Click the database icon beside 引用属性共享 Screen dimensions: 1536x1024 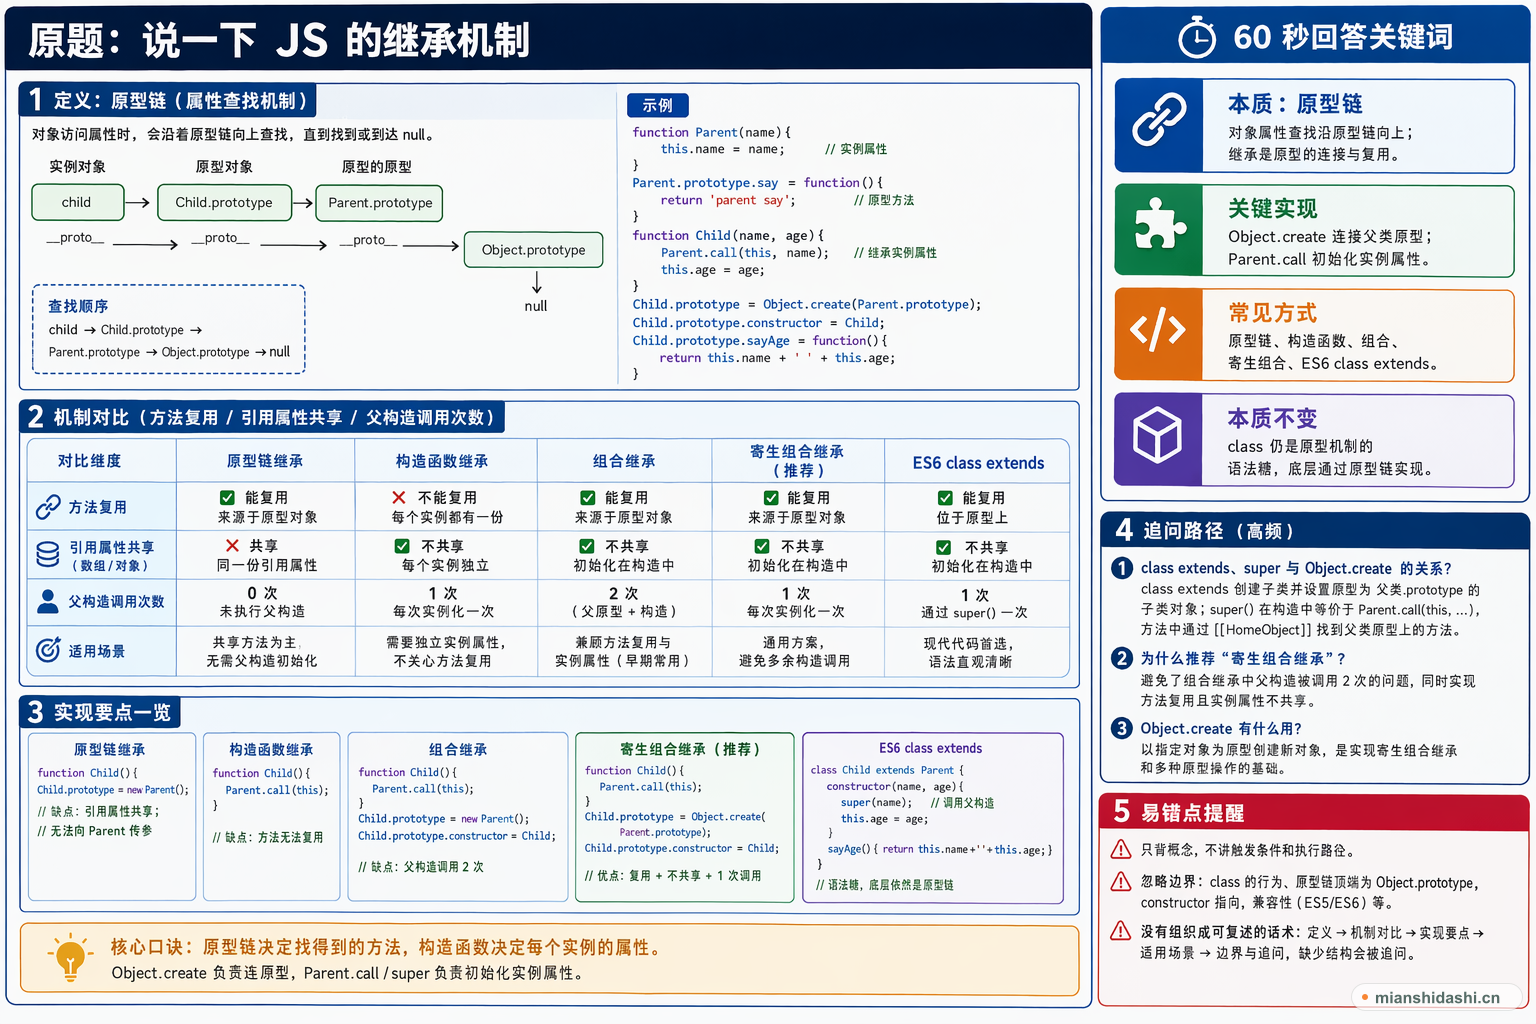click(x=48, y=554)
